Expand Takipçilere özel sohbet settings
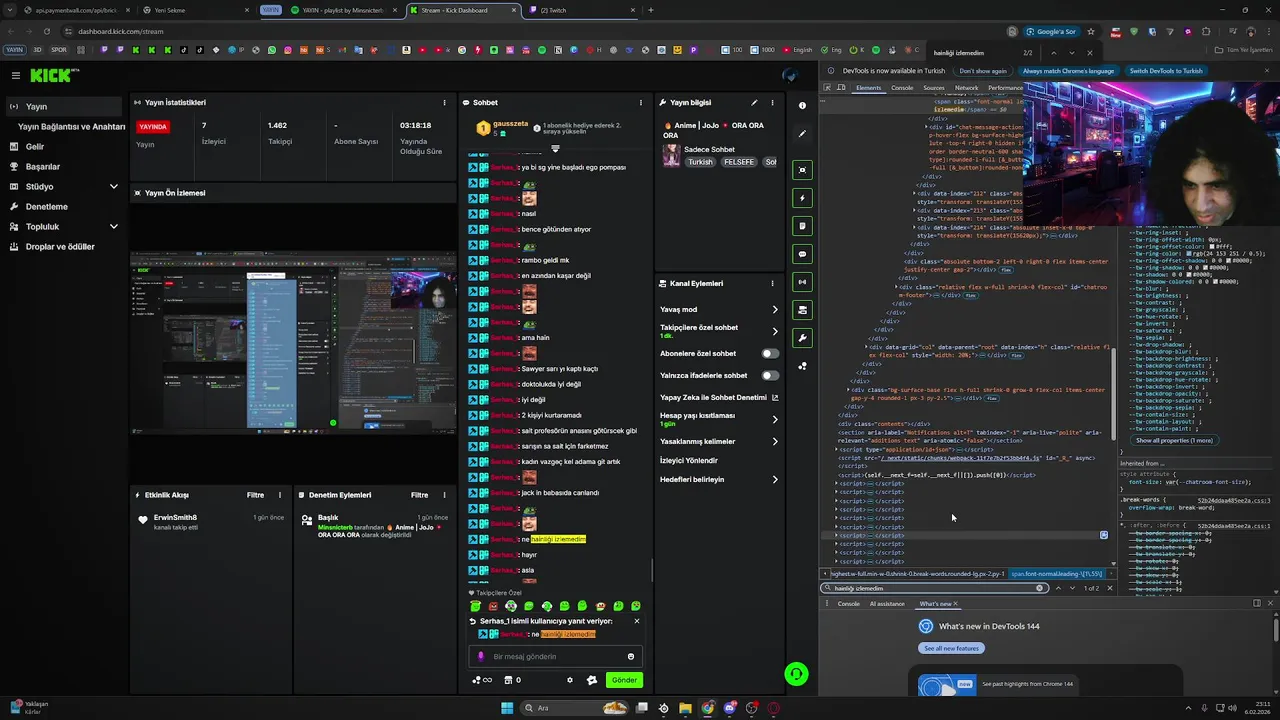Screen dimensions: 1280x720 pos(775,331)
